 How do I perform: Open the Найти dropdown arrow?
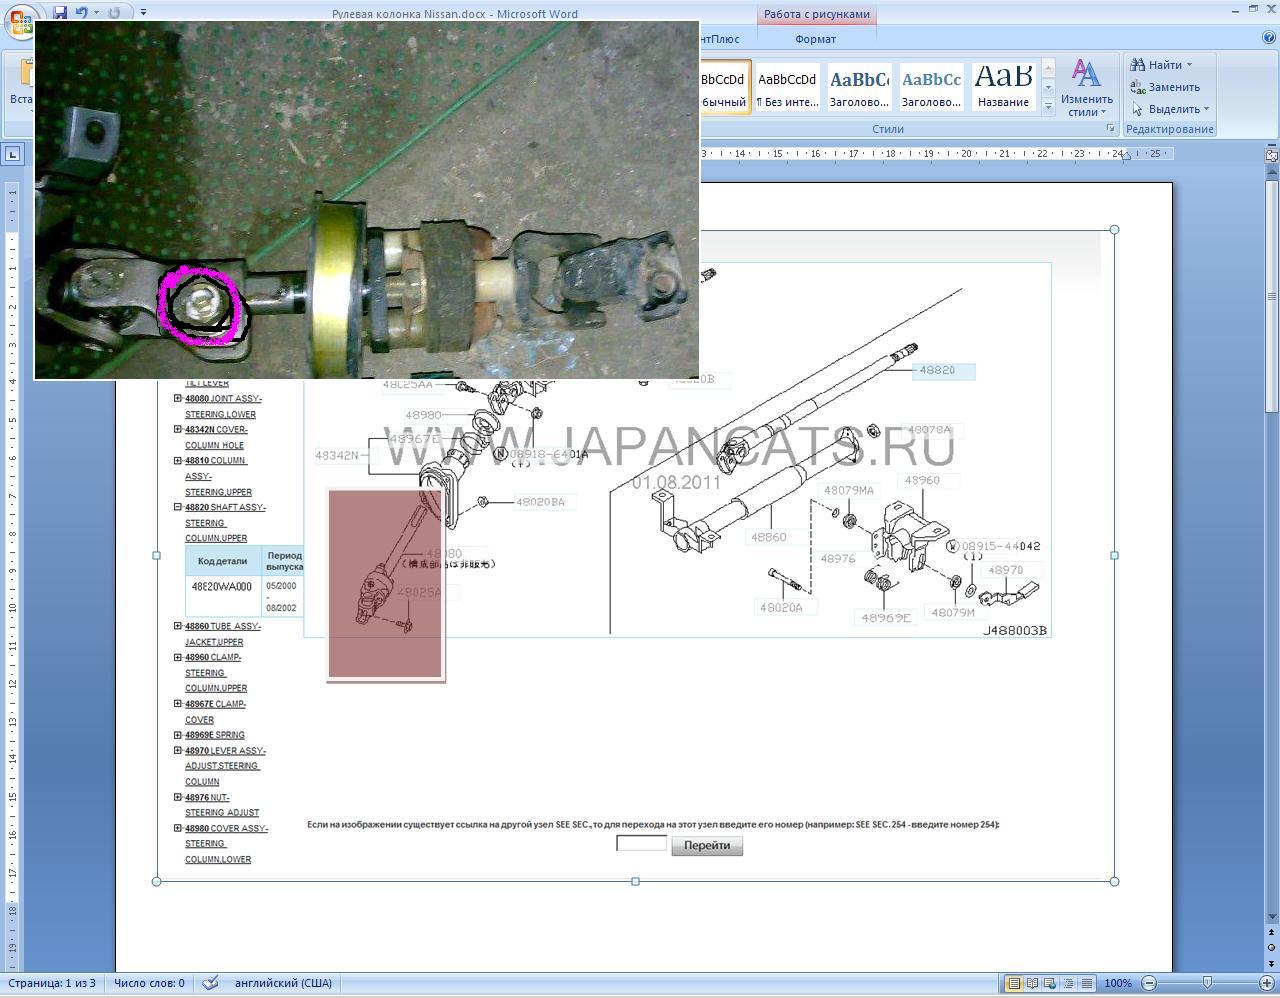tap(1189, 65)
